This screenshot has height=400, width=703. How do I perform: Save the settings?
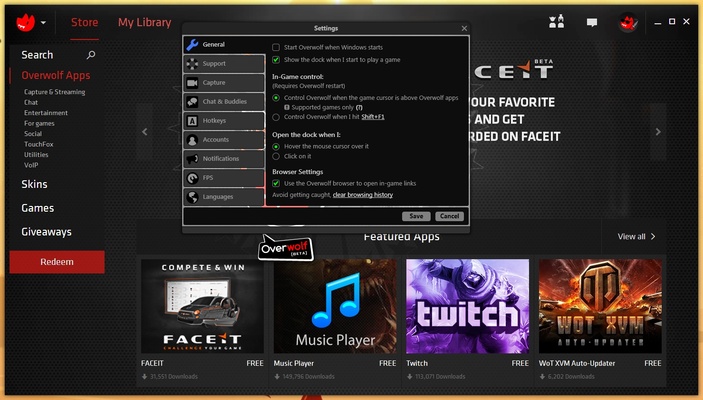click(416, 216)
